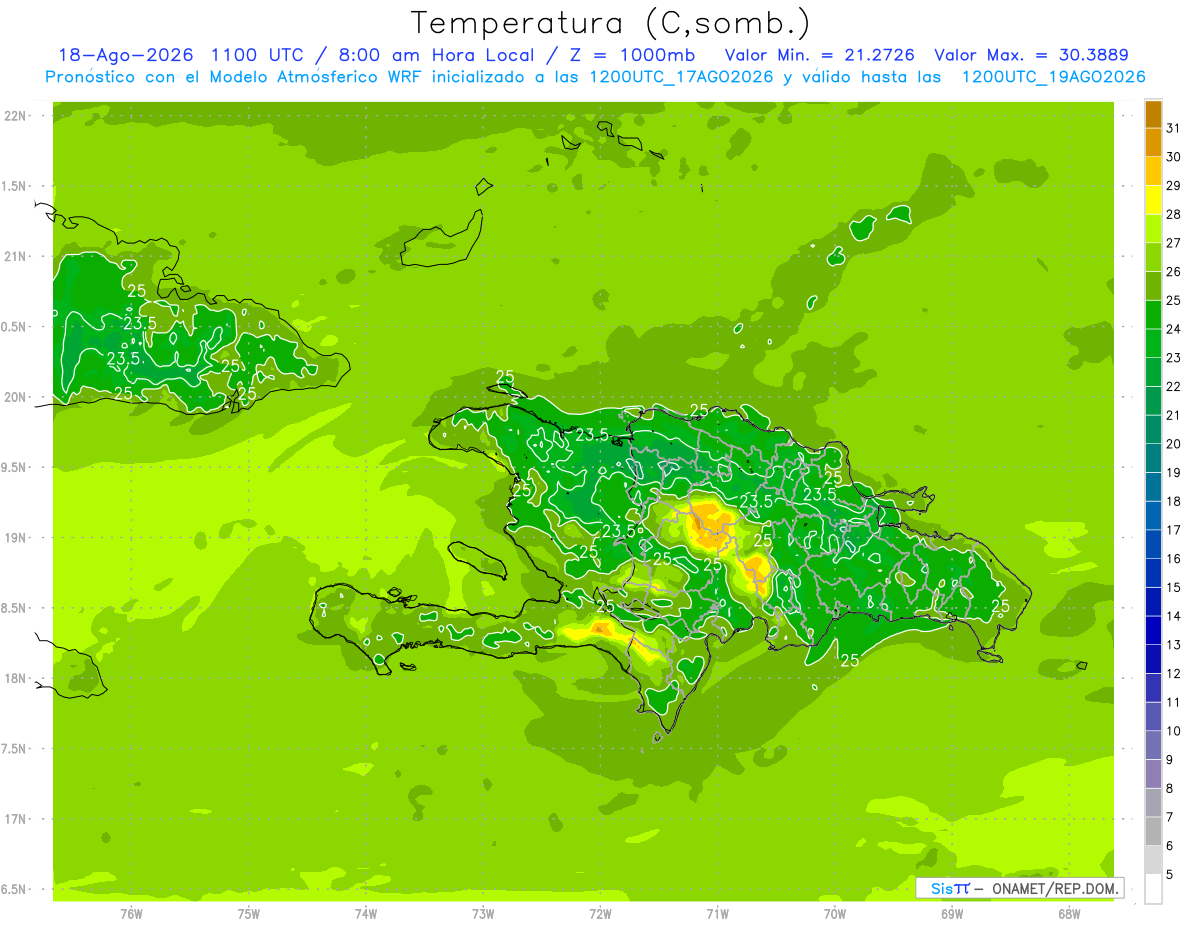
Task: Click the '69W' longitude axis label
Action: pos(953,914)
